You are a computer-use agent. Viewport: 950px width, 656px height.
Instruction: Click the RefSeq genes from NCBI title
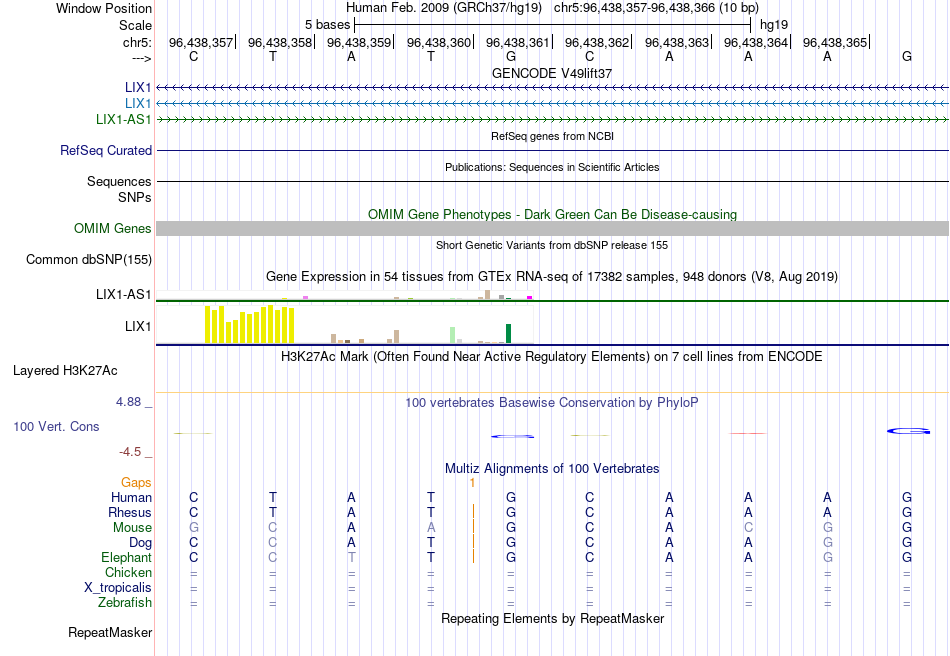553,136
